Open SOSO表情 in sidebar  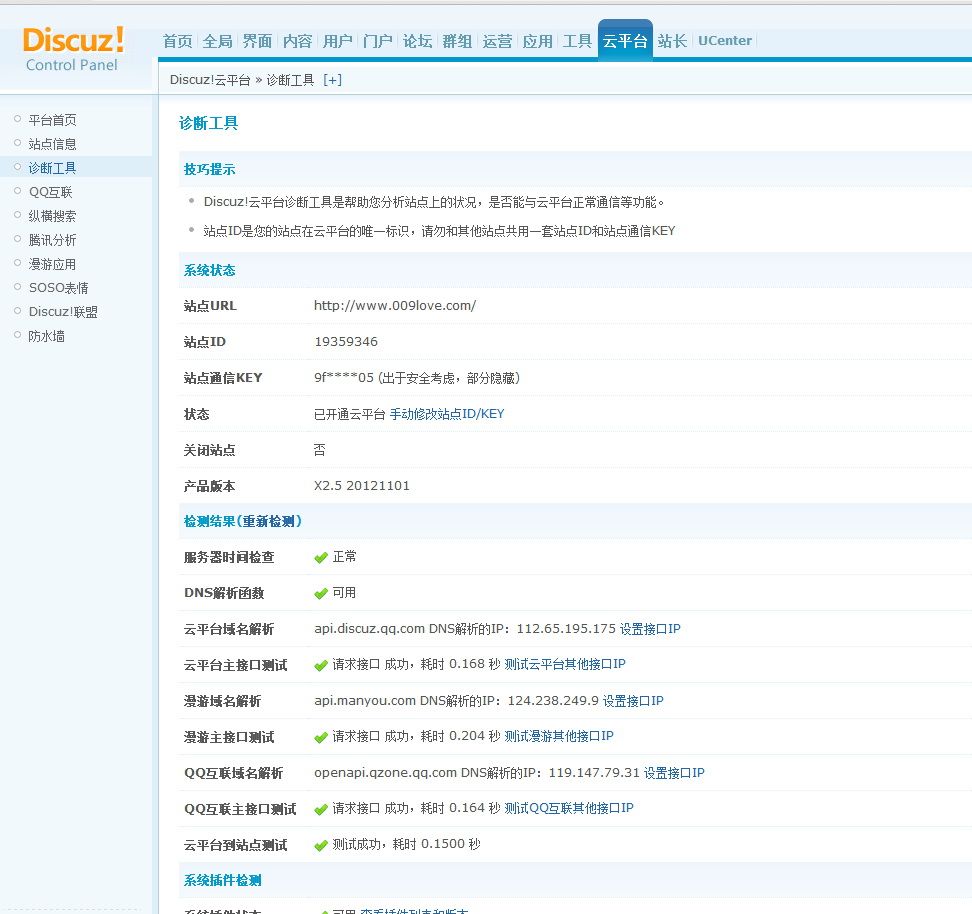(x=59, y=288)
